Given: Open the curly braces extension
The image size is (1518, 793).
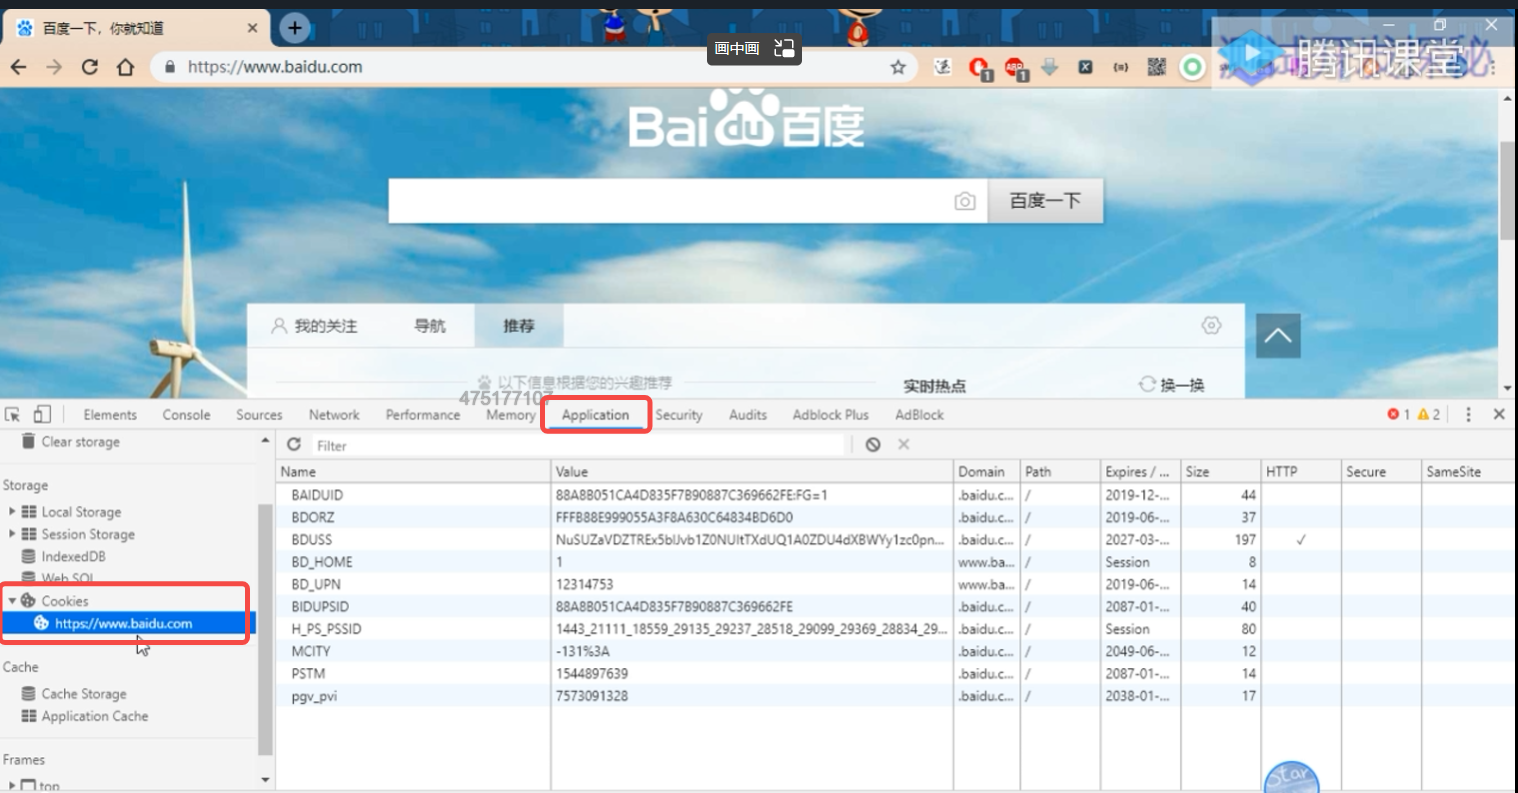Looking at the screenshot, I should [x=1121, y=67].
